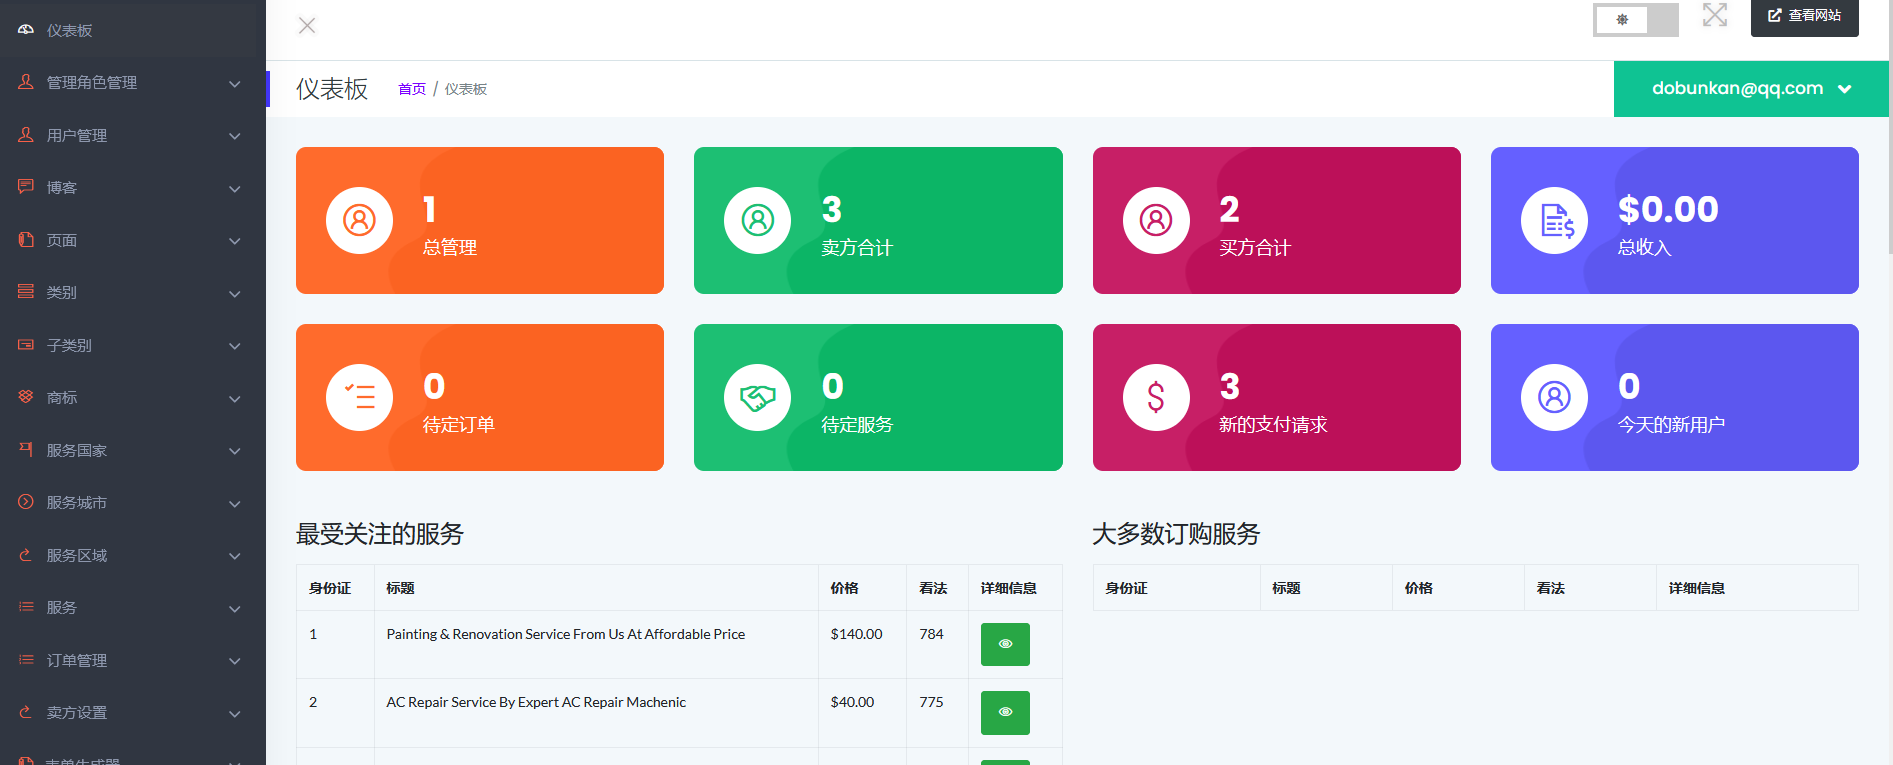The height and width of the screenshot is (765, 1893).
Task: Click the icon beside 卖方设置
Action: pos(26,711)
